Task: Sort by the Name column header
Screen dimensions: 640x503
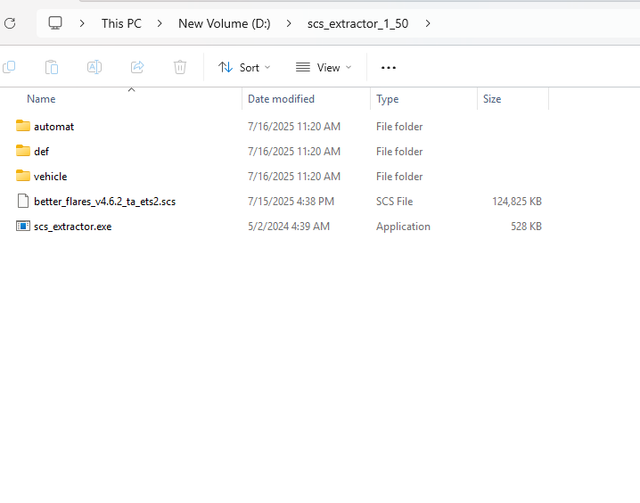Action: point(41,99)
